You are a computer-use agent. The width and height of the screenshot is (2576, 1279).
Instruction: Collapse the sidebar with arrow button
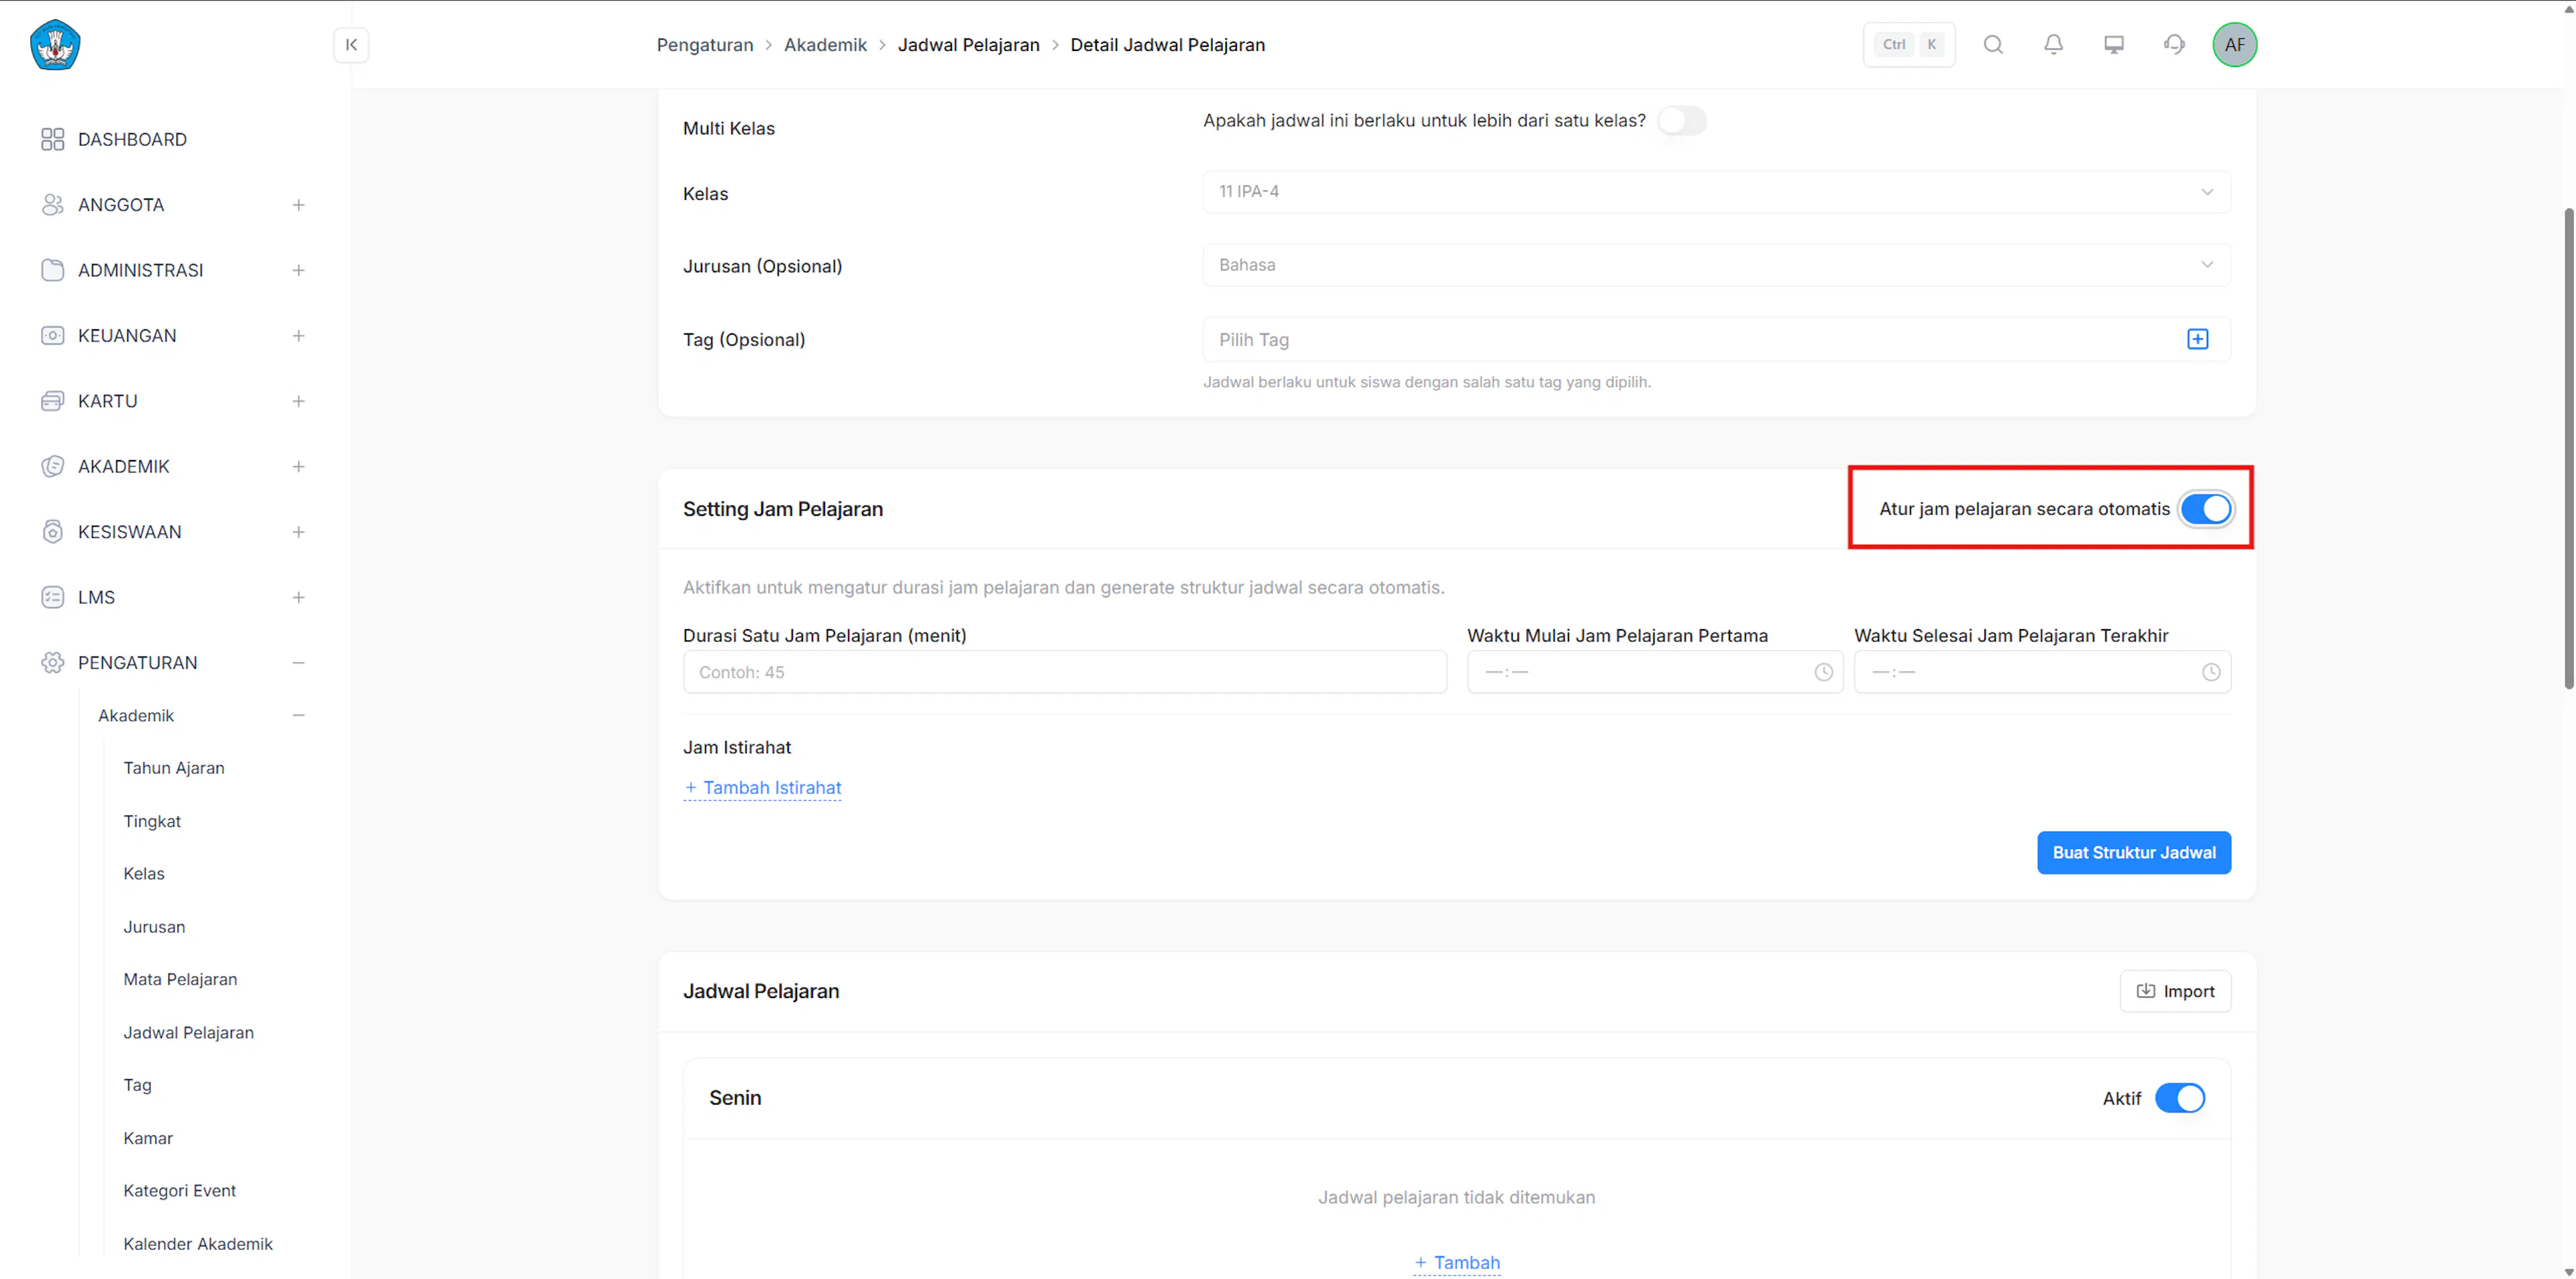coord(351,44)
